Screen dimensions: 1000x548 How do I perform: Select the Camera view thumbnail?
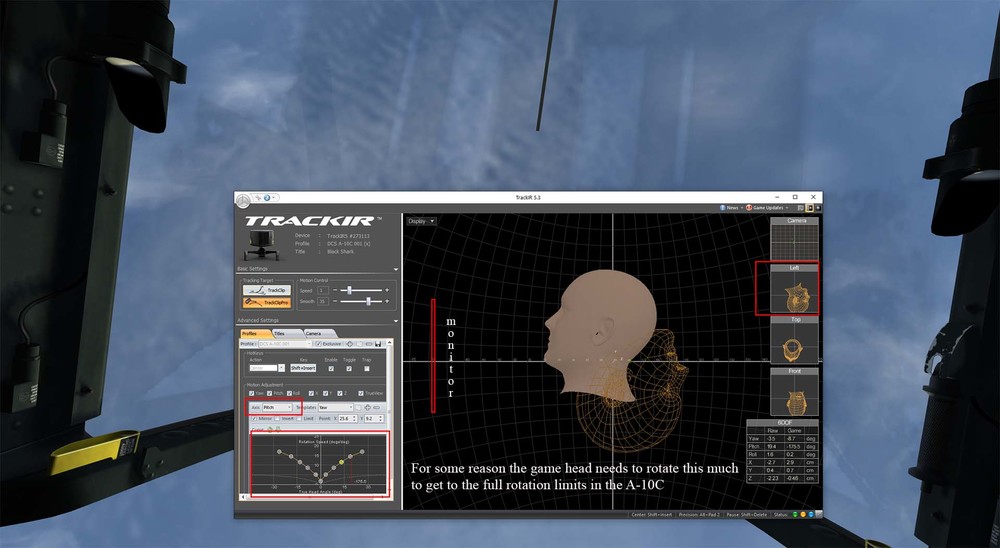[794, 239]
